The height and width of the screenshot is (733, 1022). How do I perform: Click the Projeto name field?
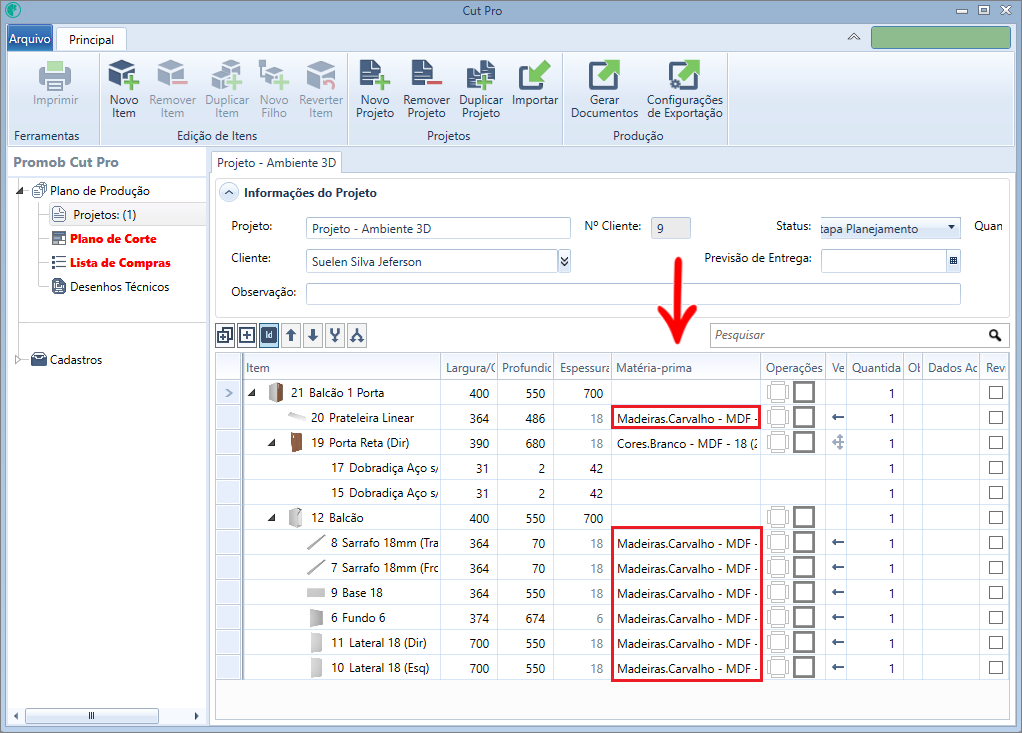(x=438, y=228)
